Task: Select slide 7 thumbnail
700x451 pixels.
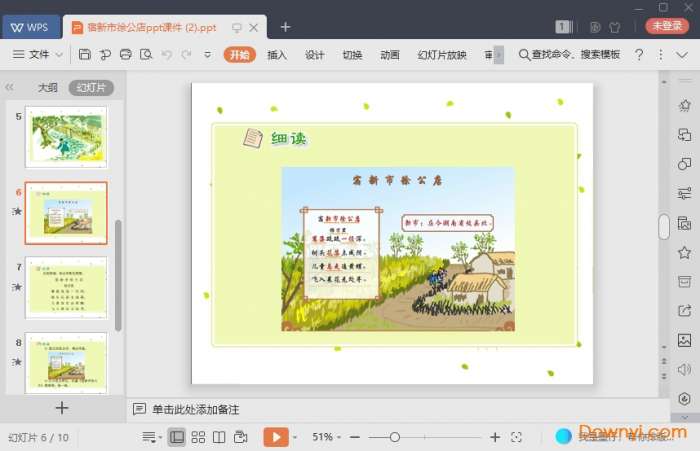Action: coord(66,288)
